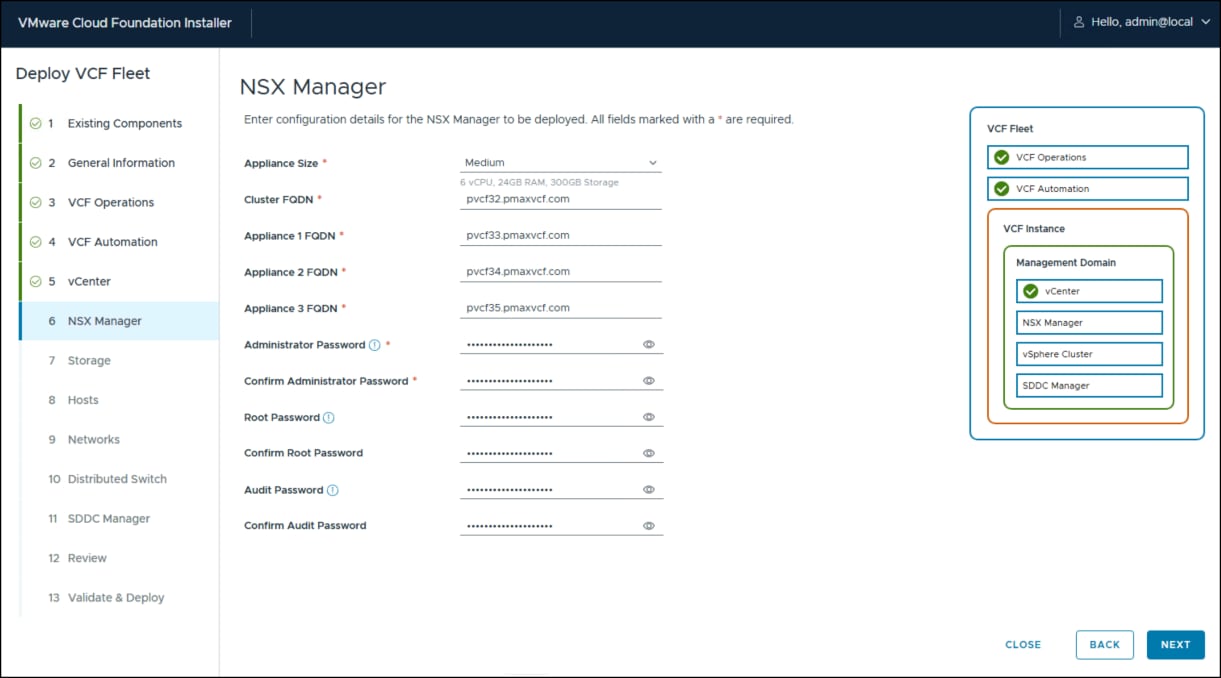
Task: Show the Audit Password using eye icon
Action: [x=648, y=490]
